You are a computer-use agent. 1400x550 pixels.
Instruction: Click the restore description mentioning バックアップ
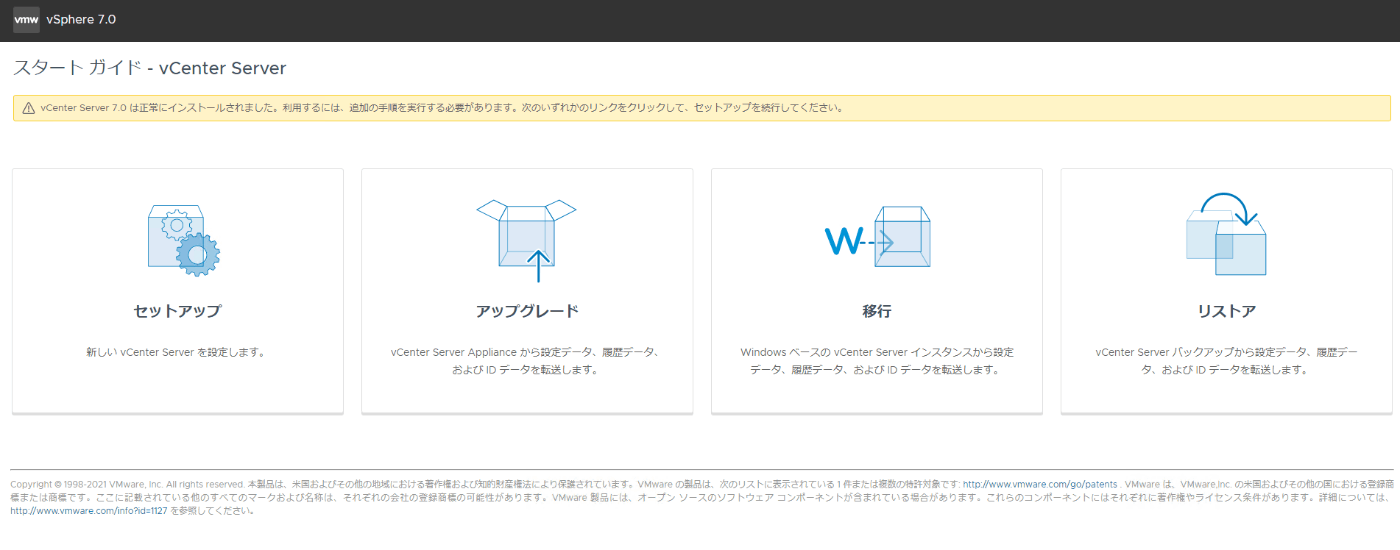coord(1226,361)
